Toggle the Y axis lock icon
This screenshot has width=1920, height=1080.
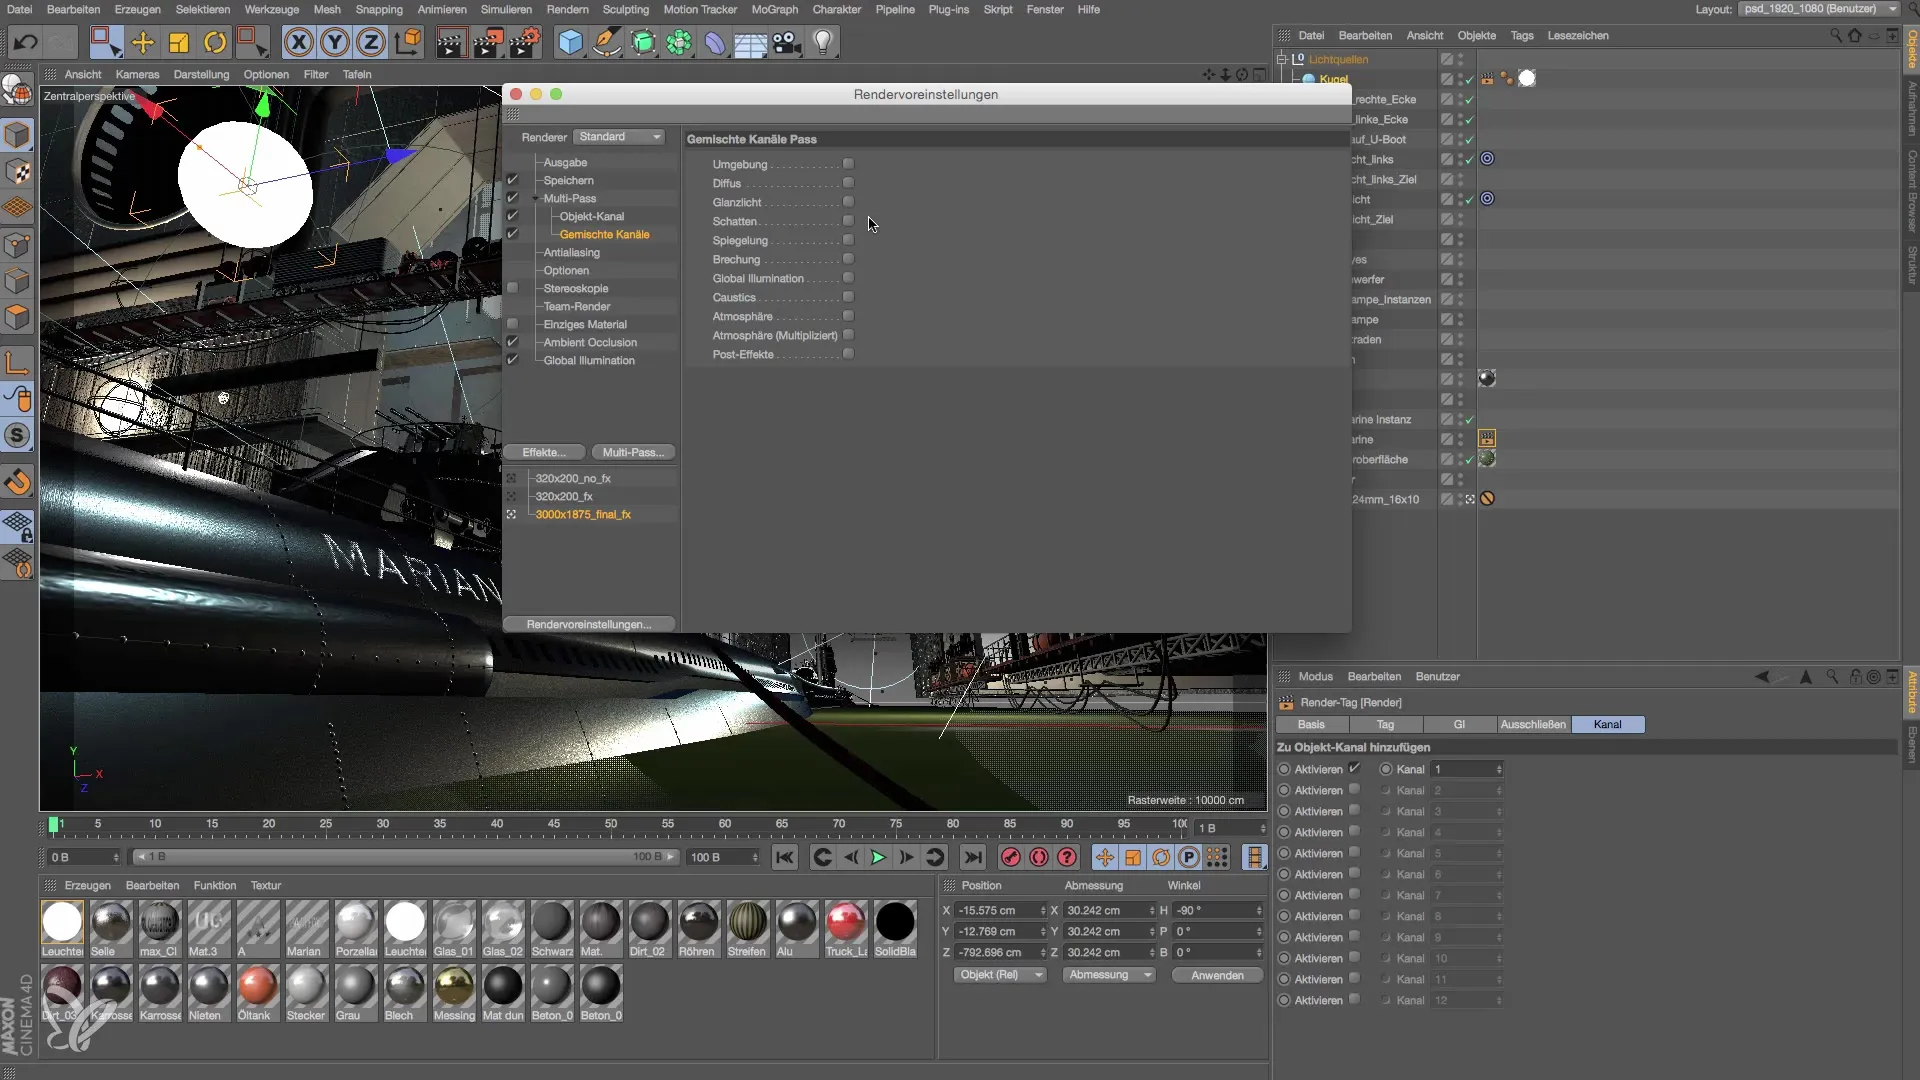[335, 42]
